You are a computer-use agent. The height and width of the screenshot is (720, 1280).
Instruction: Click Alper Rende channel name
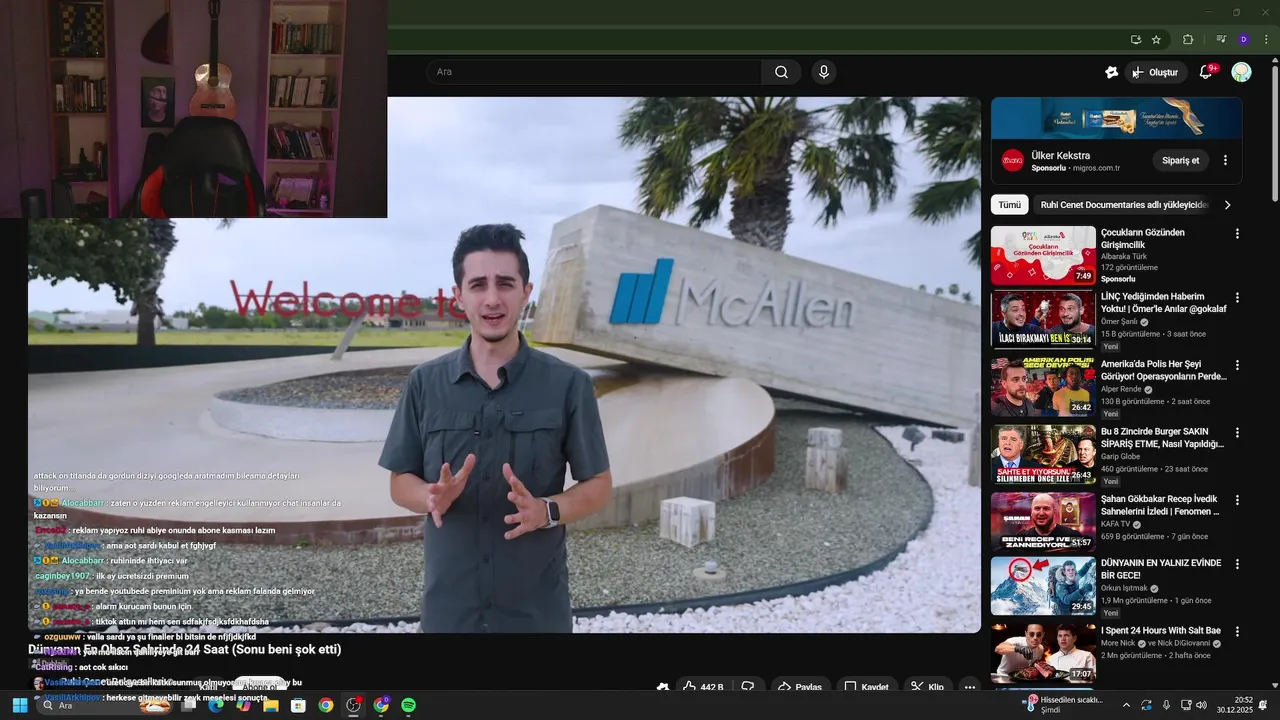1122,389
